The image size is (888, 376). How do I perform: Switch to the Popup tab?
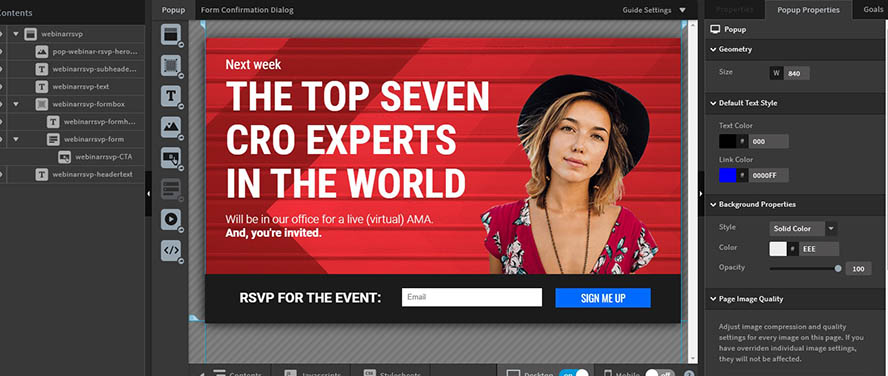(x=173, y=10)
